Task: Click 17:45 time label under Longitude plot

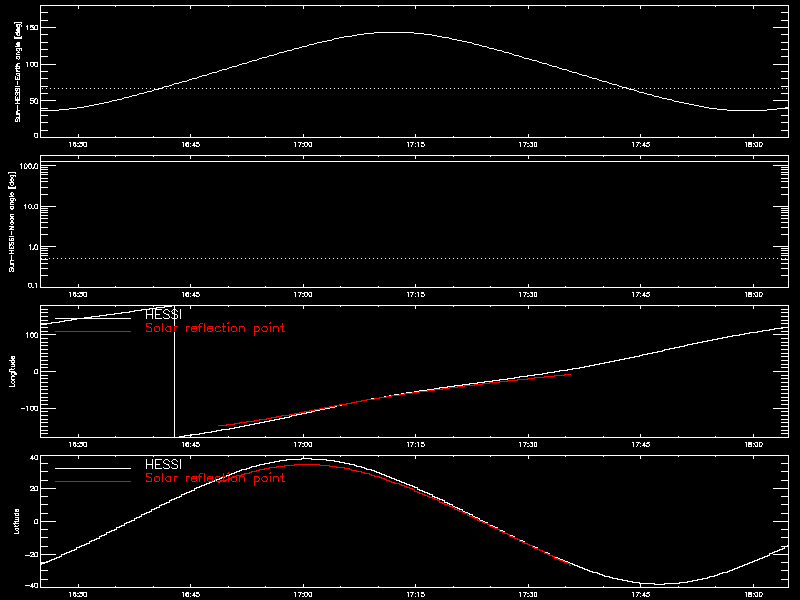Action: pos(641,445)
